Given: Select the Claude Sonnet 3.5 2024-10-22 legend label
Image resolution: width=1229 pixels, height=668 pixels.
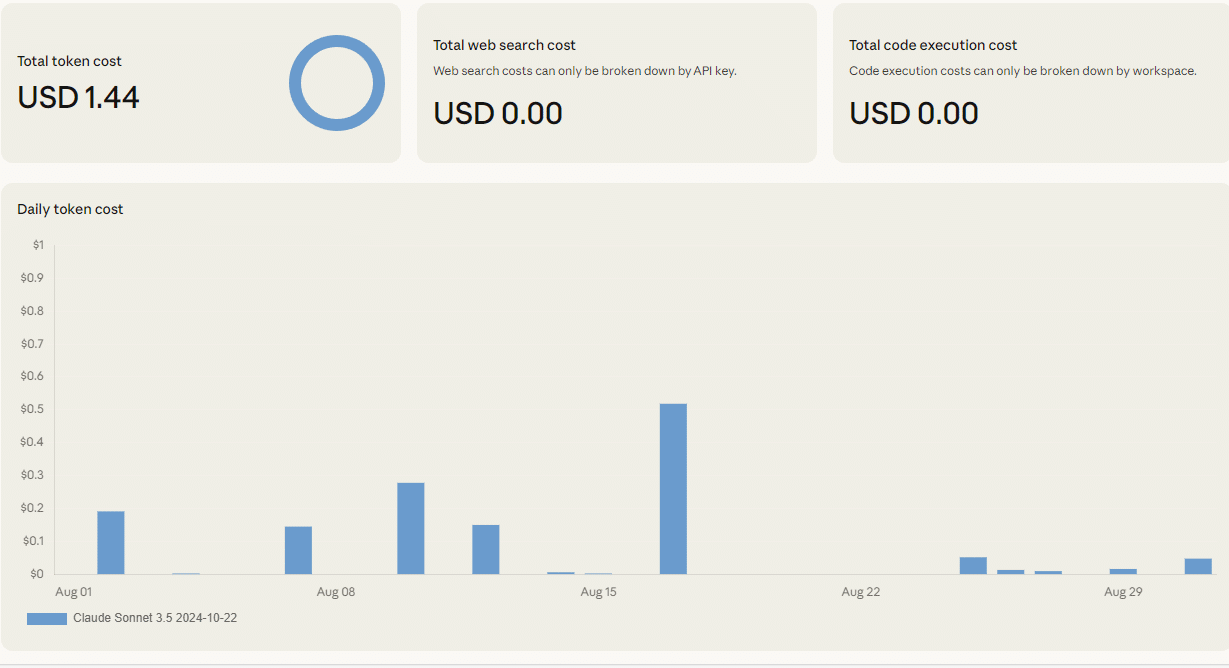Looking at the screenshot, I should point(155,618).
